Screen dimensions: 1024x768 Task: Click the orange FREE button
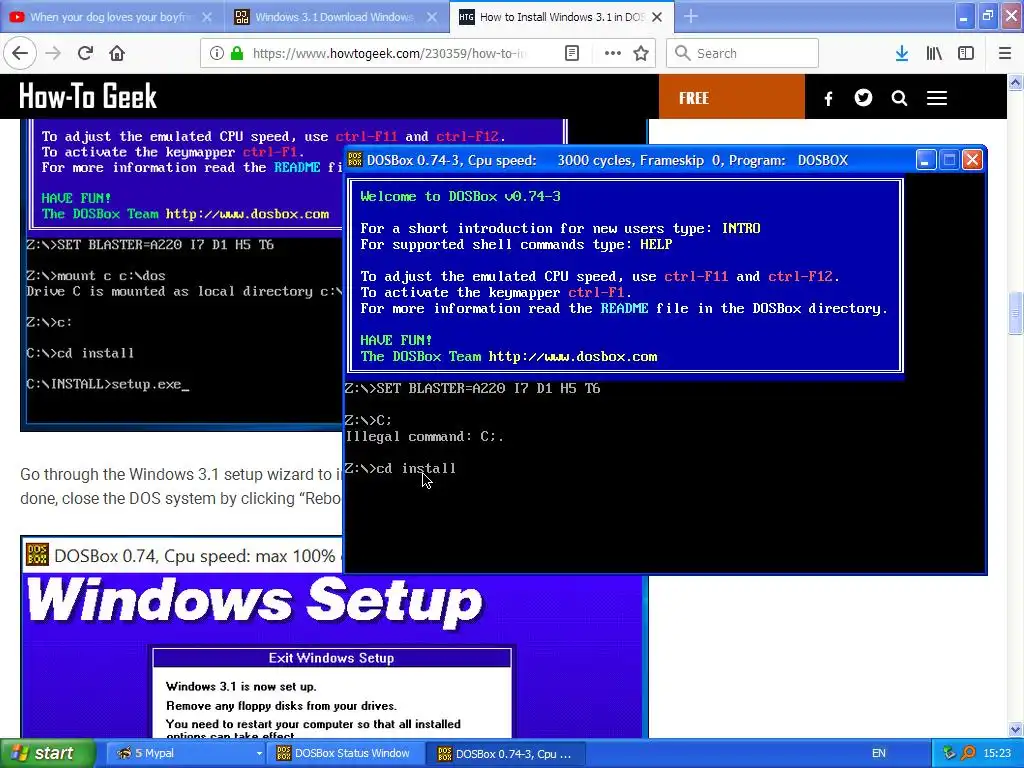point(731,97)
